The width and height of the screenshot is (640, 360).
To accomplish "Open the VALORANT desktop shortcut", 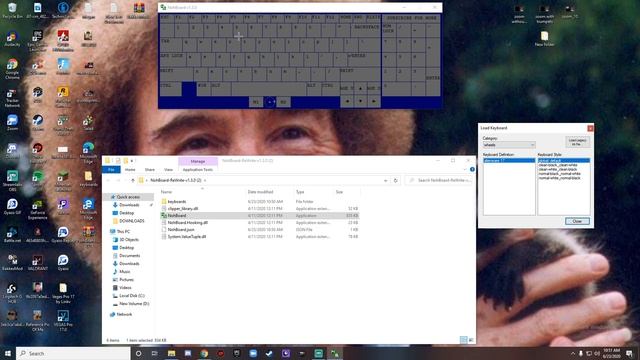I will tap(38, 262).
